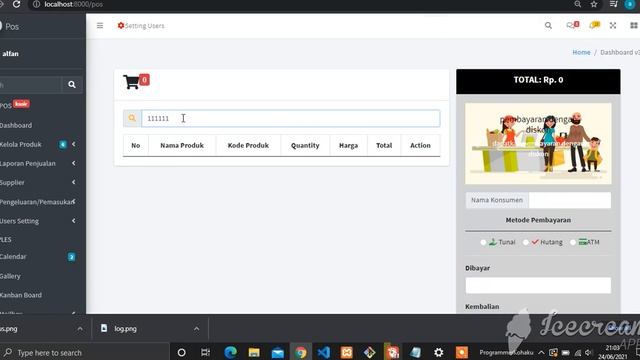Expand Pengeluaran/Pemasukan menu
The height and width of the screenshot is (360, 640).
pos(39,202)
